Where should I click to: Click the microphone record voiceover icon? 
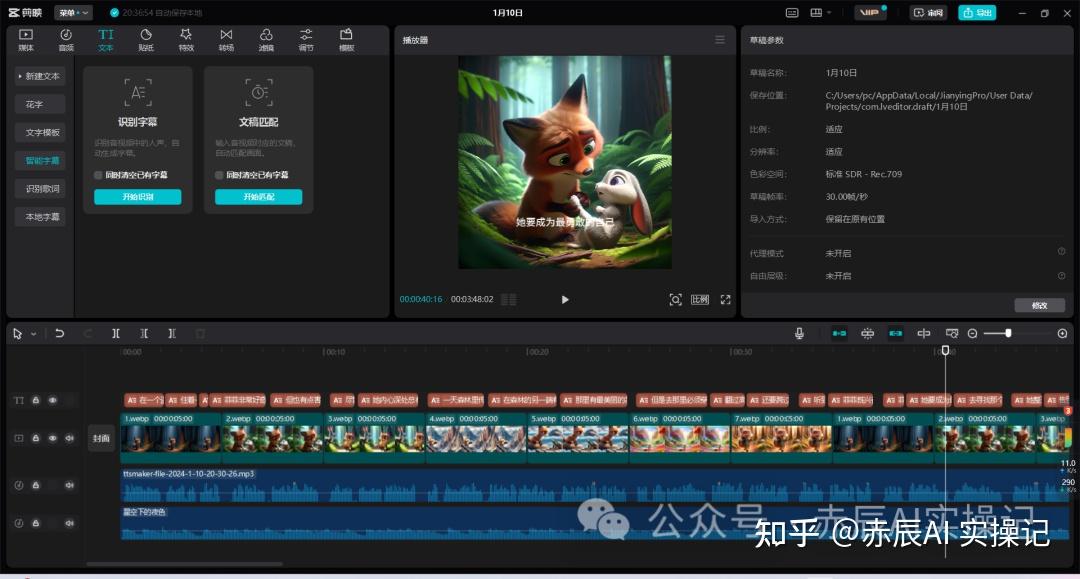[799, 333]
